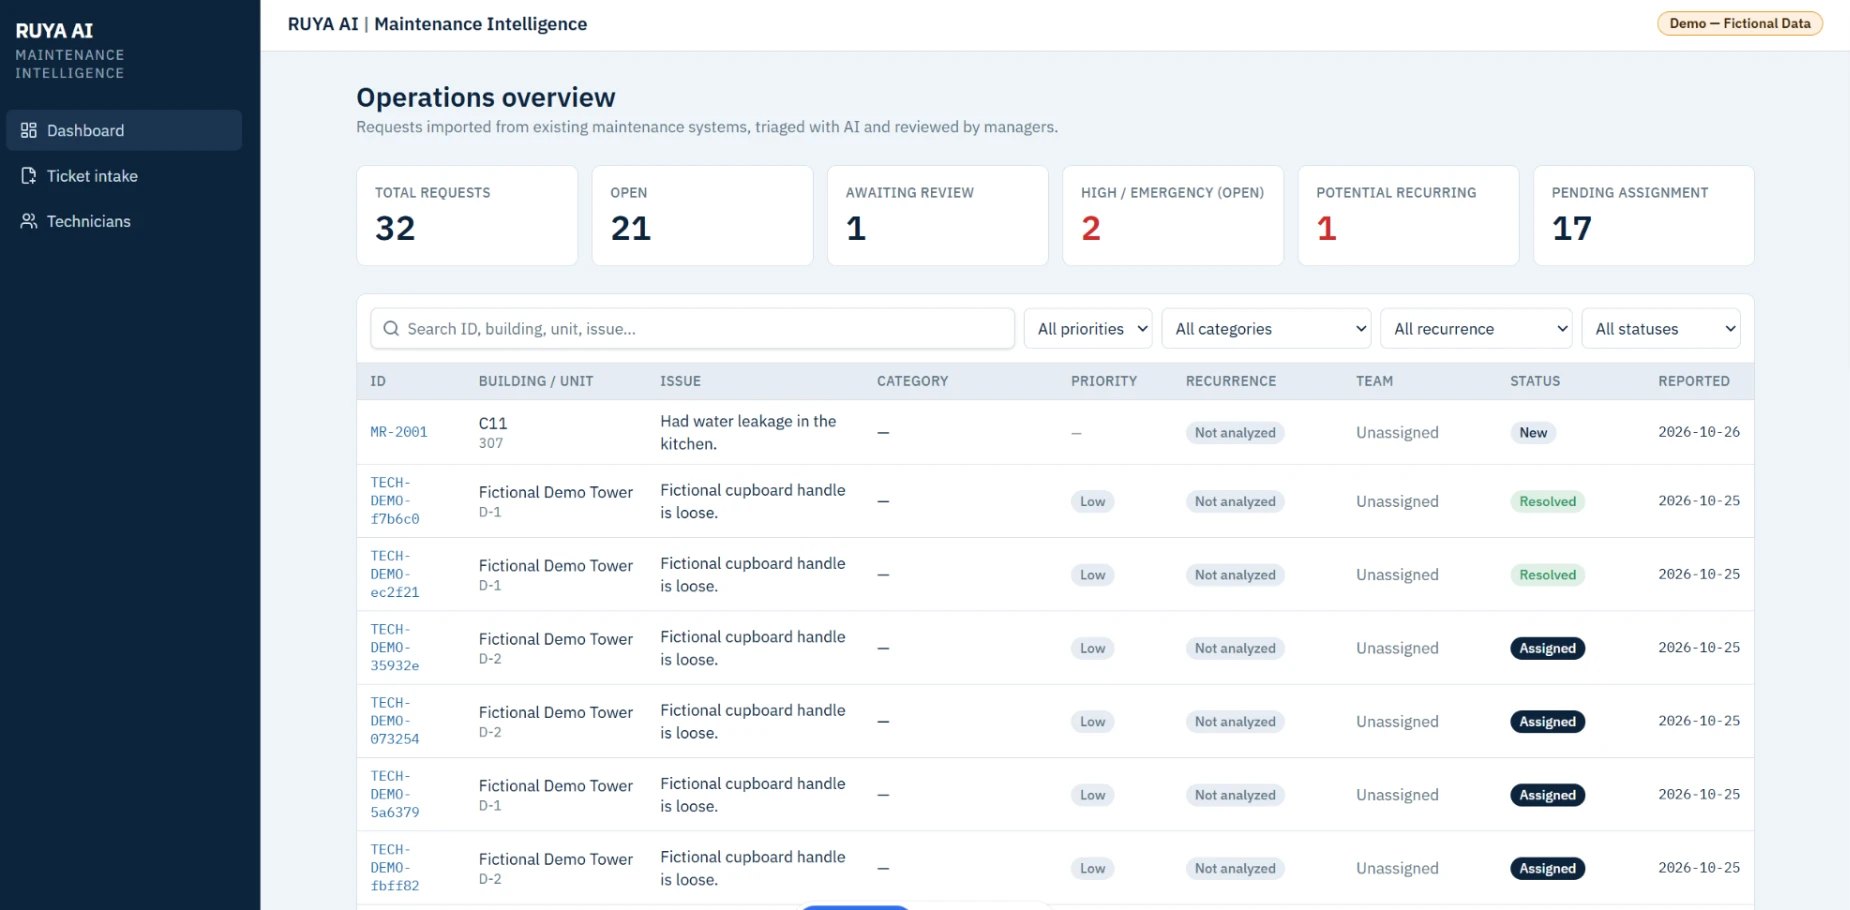Open request MR-2001
The width and height of the screenshot is (1850, 910).
pyautogui.click(x=399, y=432)
